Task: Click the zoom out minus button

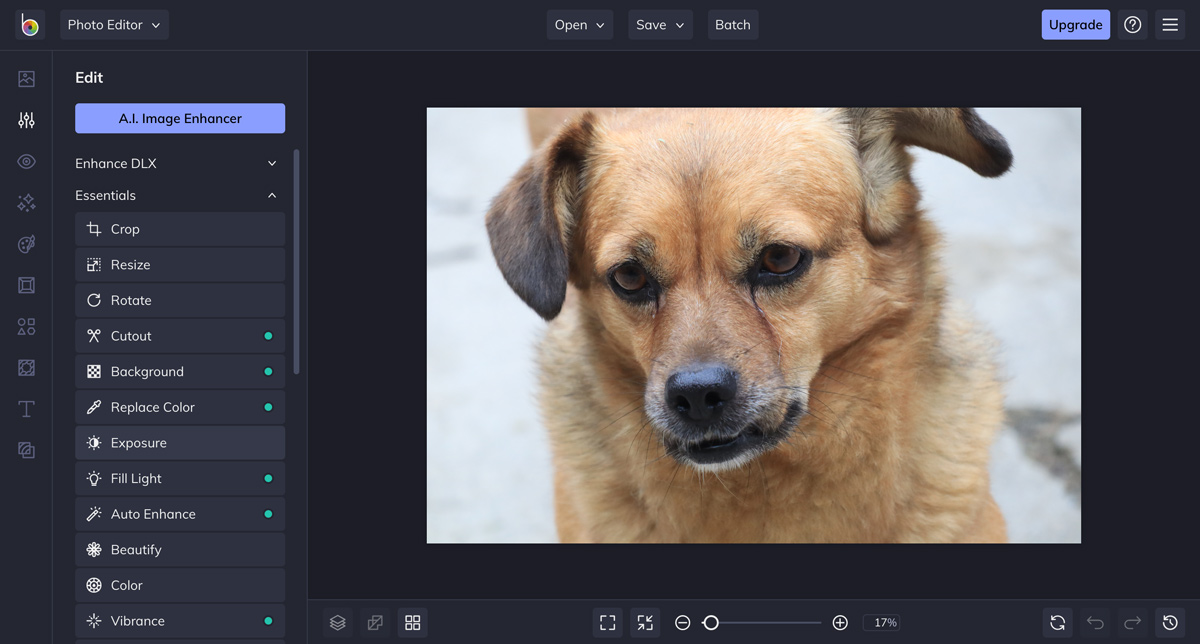Action: coord(682,623)
